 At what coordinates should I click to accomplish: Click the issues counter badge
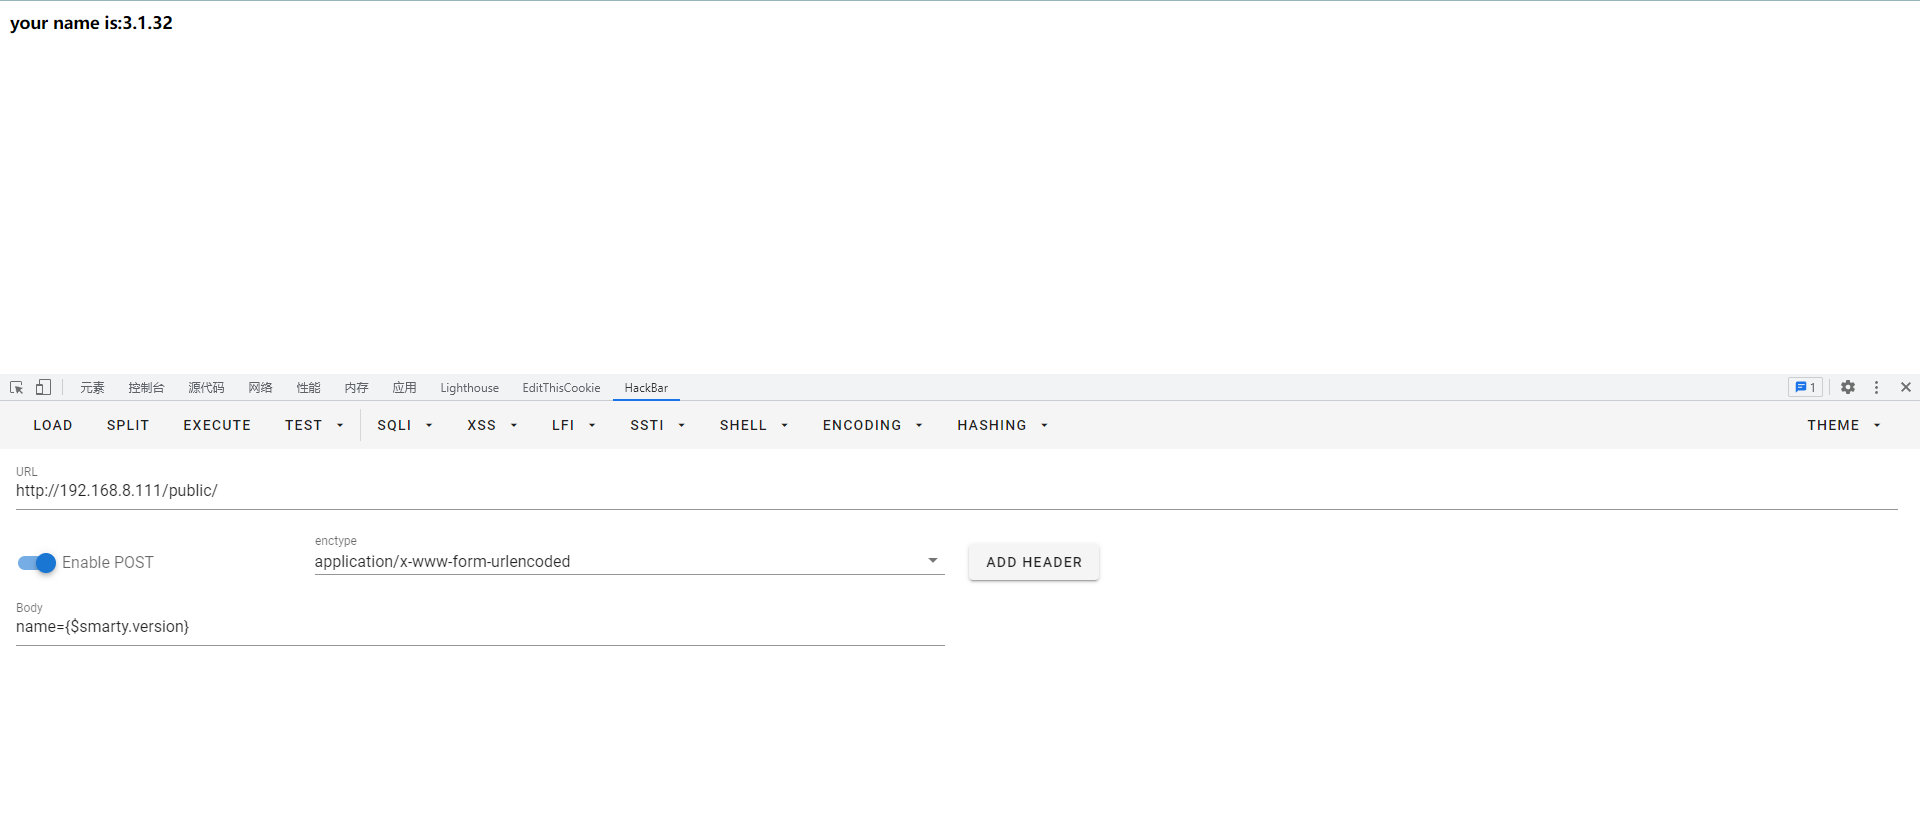[1805, 388]
